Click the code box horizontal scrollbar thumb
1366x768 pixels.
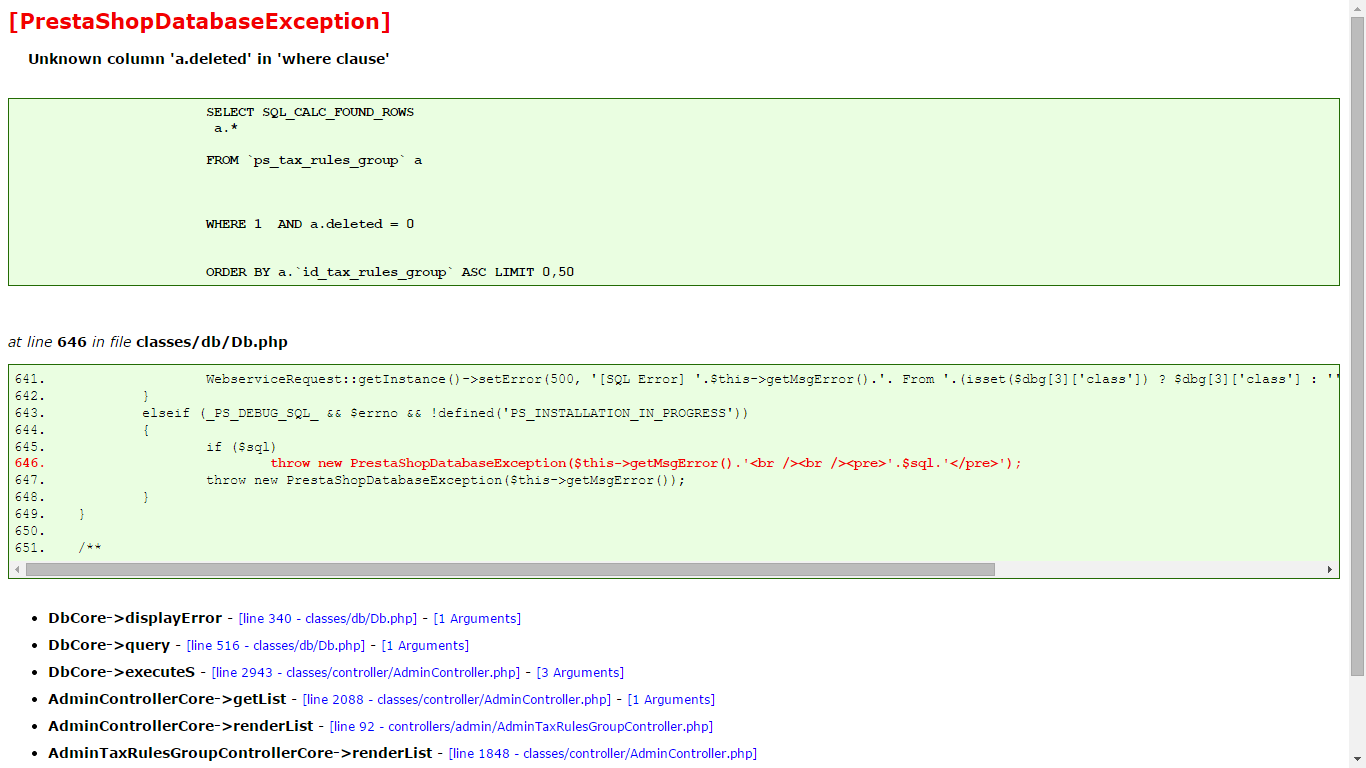[510, 569]
